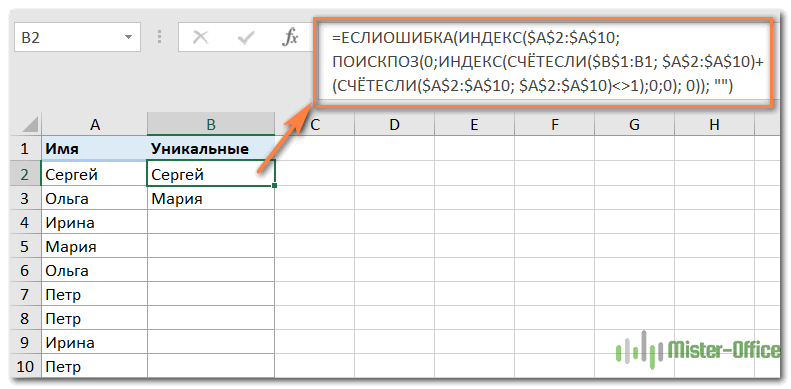The width and height of the screenshot is (791, 389).
Task: Click the formula bar resize dots handle
Action: (x=159, y=37)
